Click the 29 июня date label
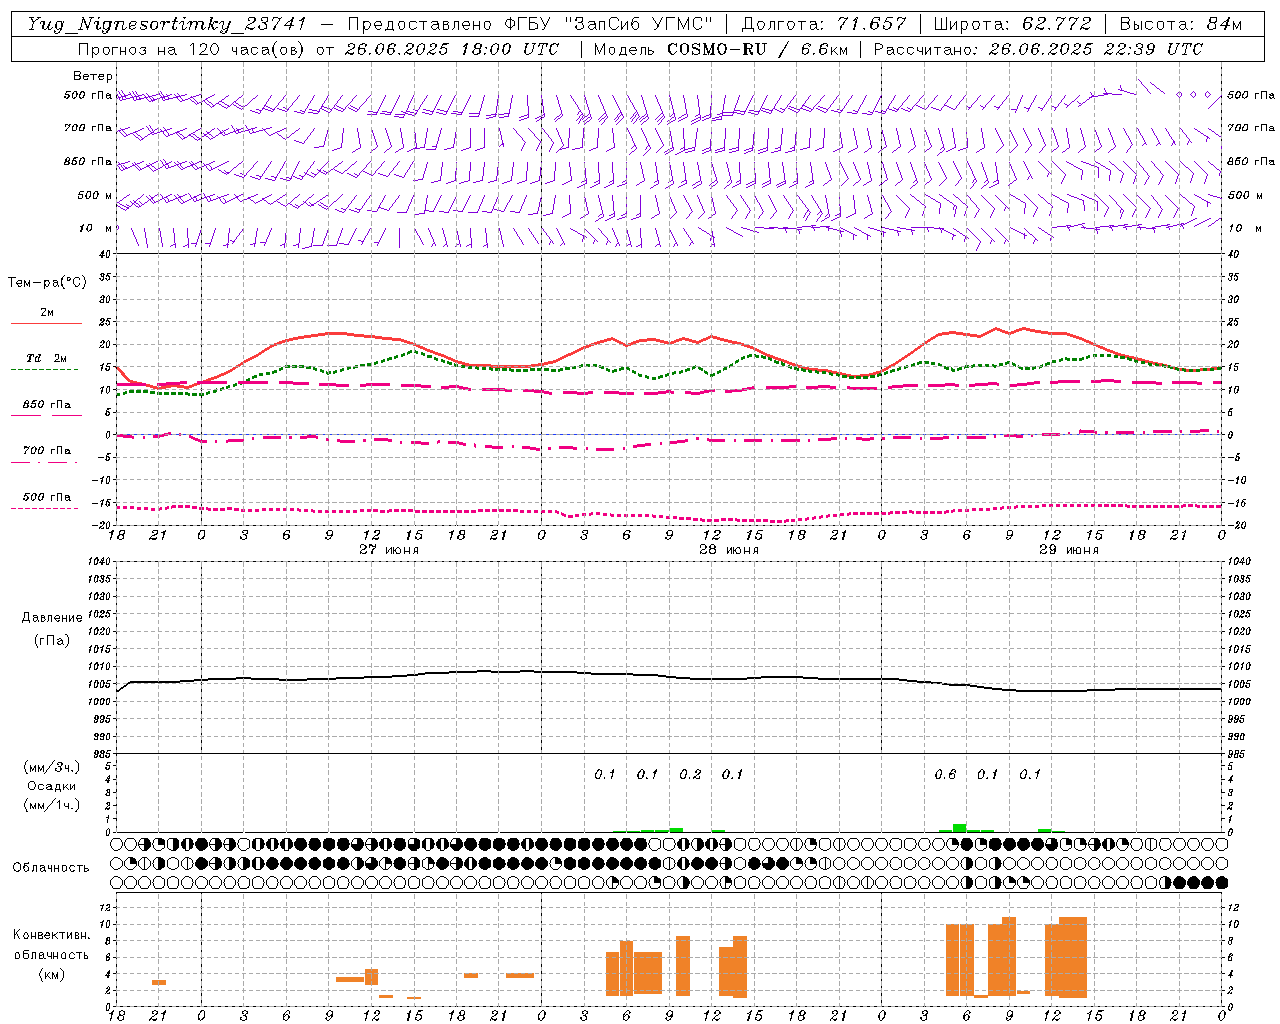This screenshot has height=1024, width=1280. (x=1069, y=550)
